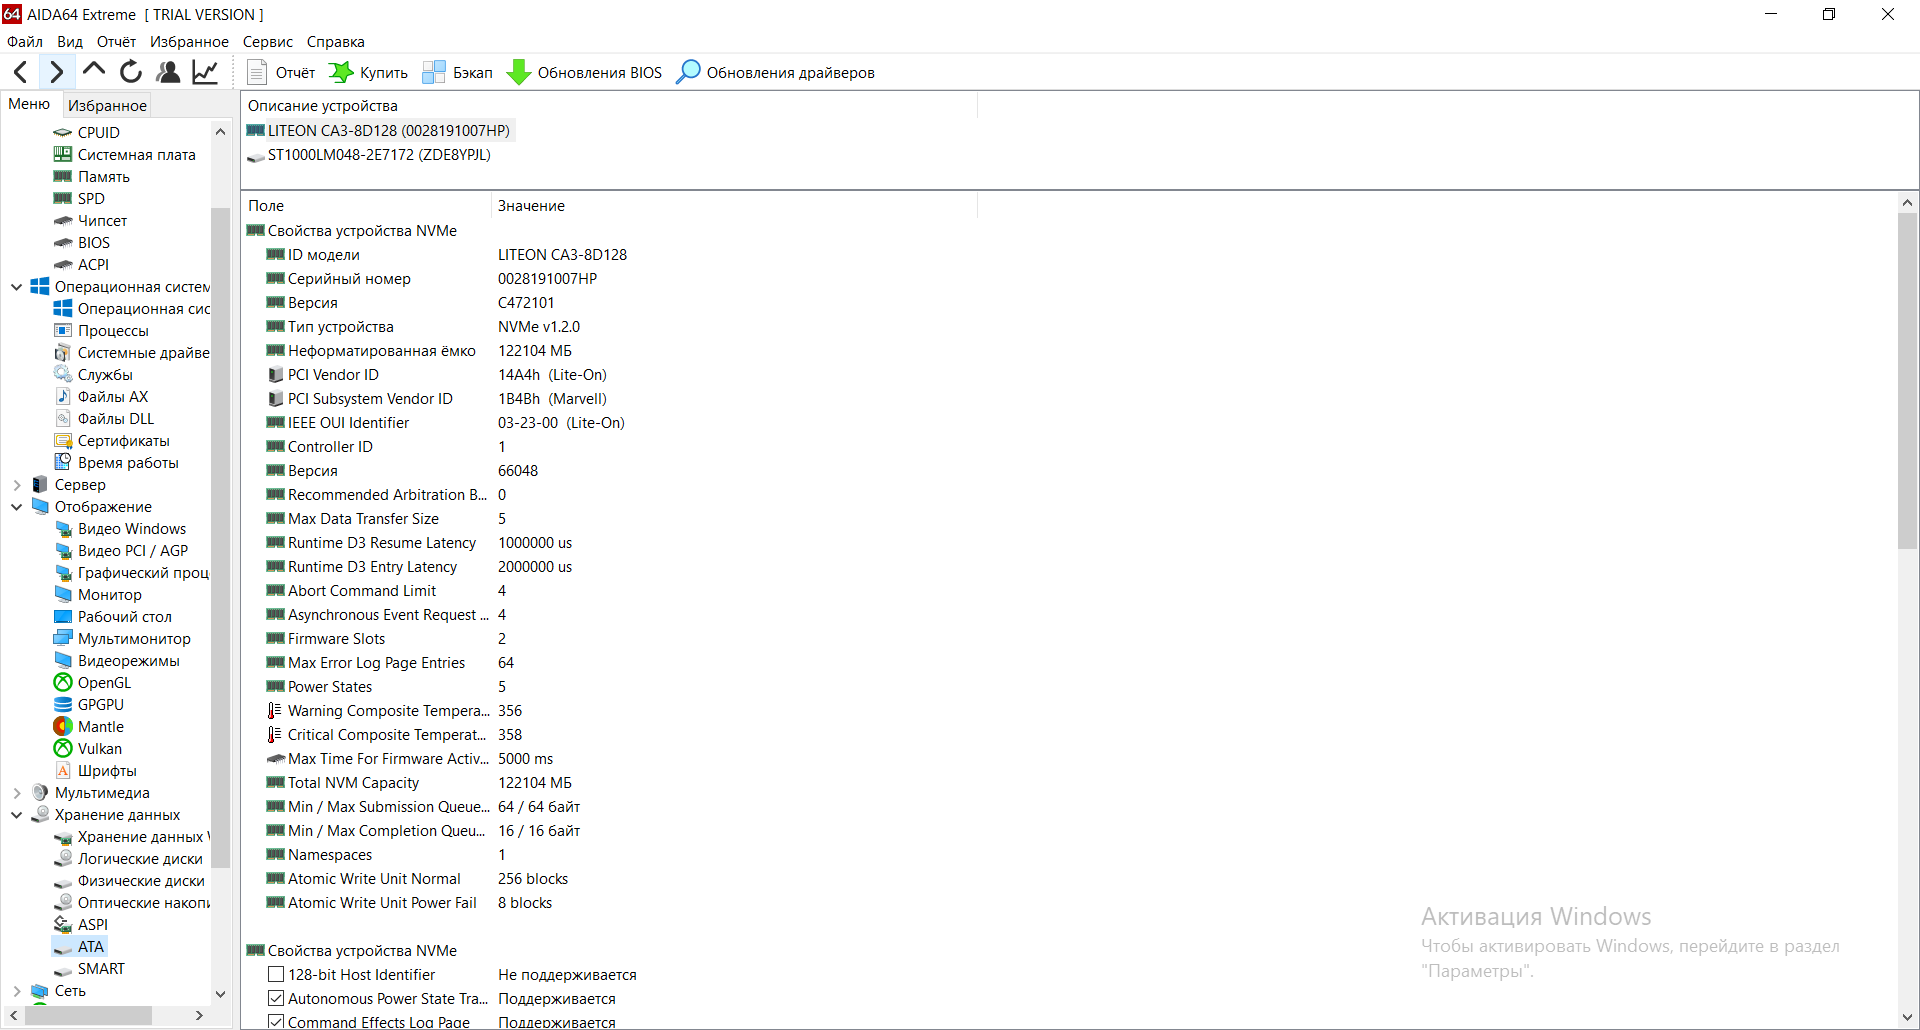Collapse the Хранение данных node

pos(16,815)
